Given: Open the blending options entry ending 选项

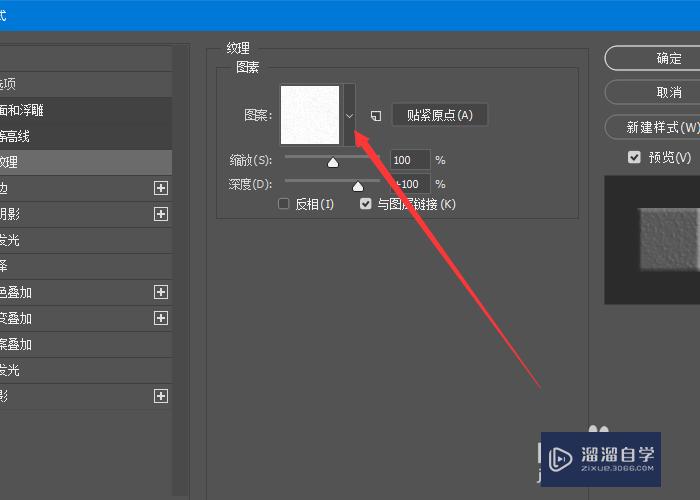Looking at the screenshot, I should pos(86,84).
